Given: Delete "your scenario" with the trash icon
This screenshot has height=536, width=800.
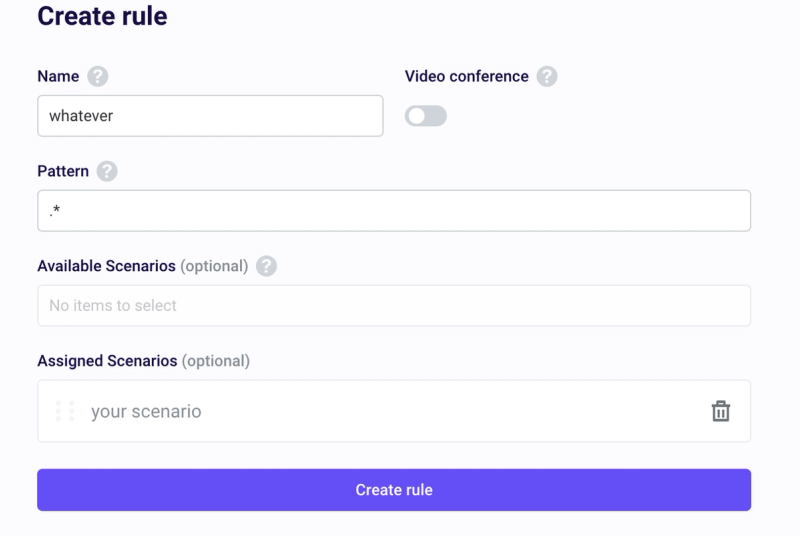Looking at the screenshot, I should (x=720, y=411).
